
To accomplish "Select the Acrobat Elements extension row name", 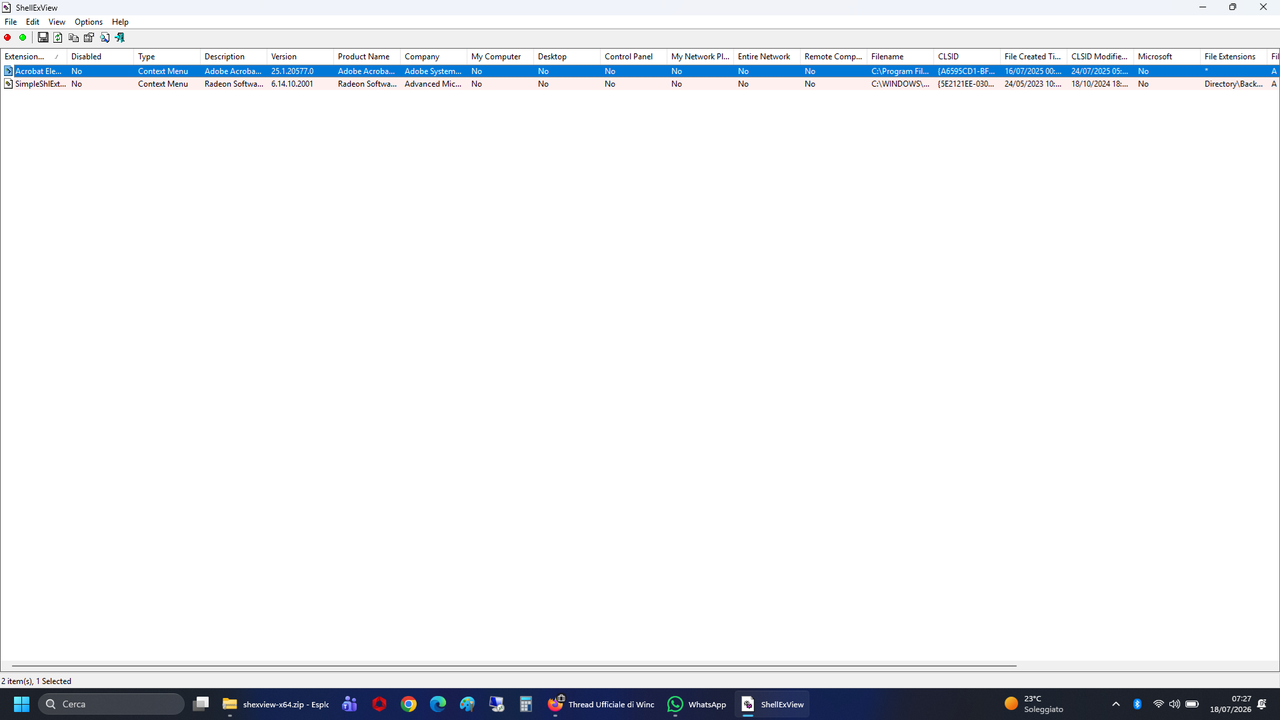I will point(39,71).
